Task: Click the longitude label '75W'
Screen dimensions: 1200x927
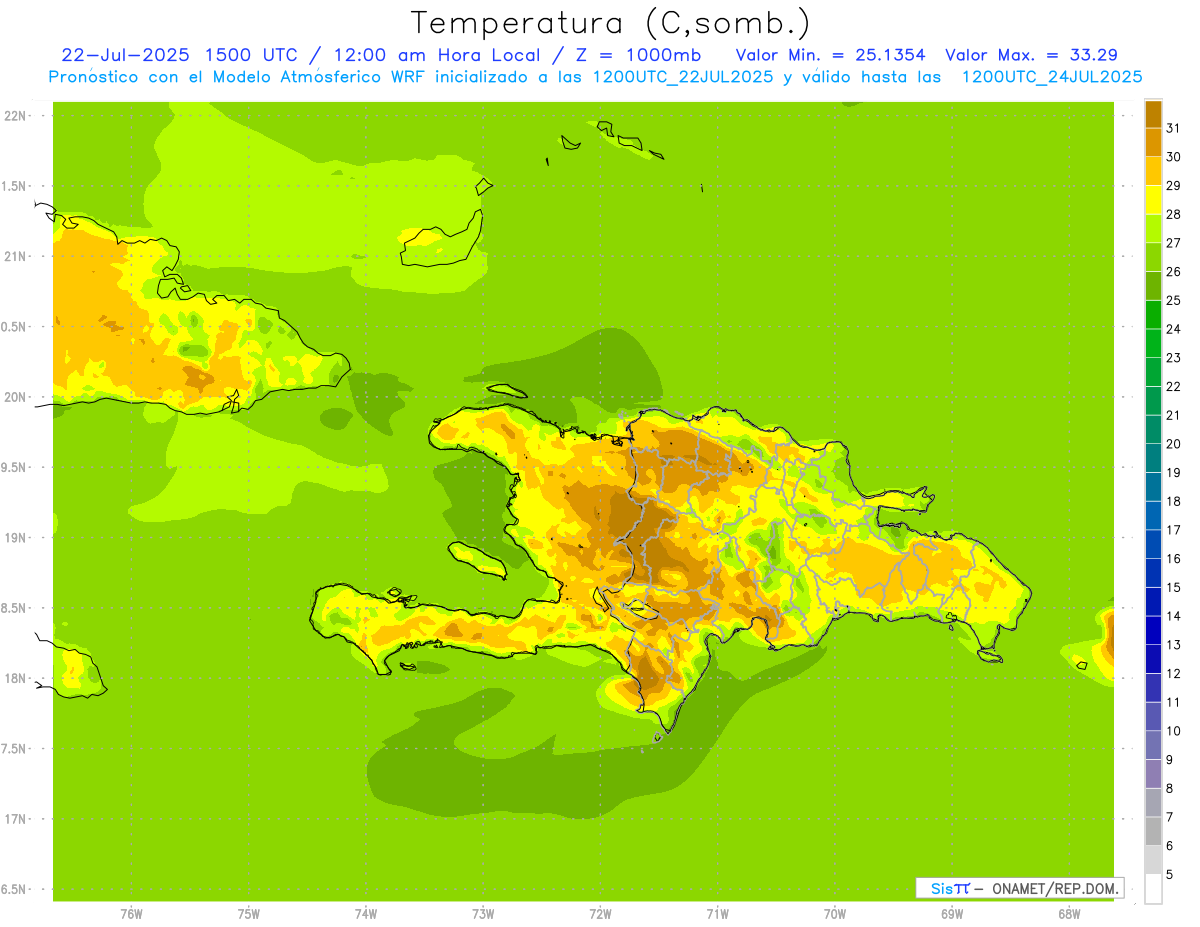Action: tap(249, 914)
